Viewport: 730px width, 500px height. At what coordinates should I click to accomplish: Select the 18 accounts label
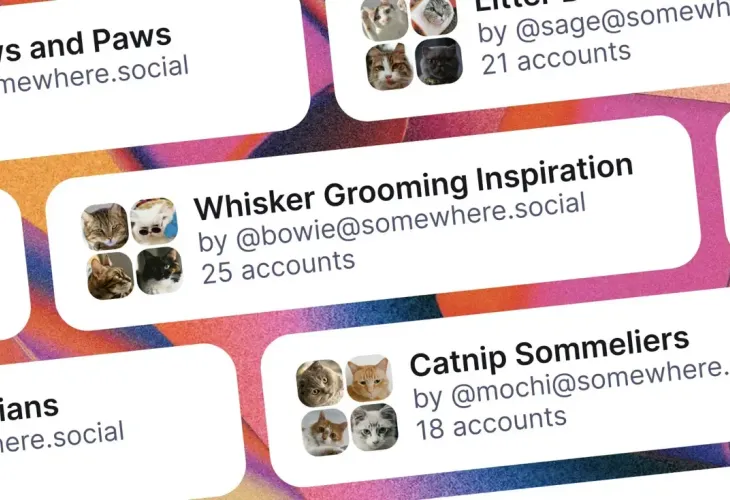click(x=491, y=423)
